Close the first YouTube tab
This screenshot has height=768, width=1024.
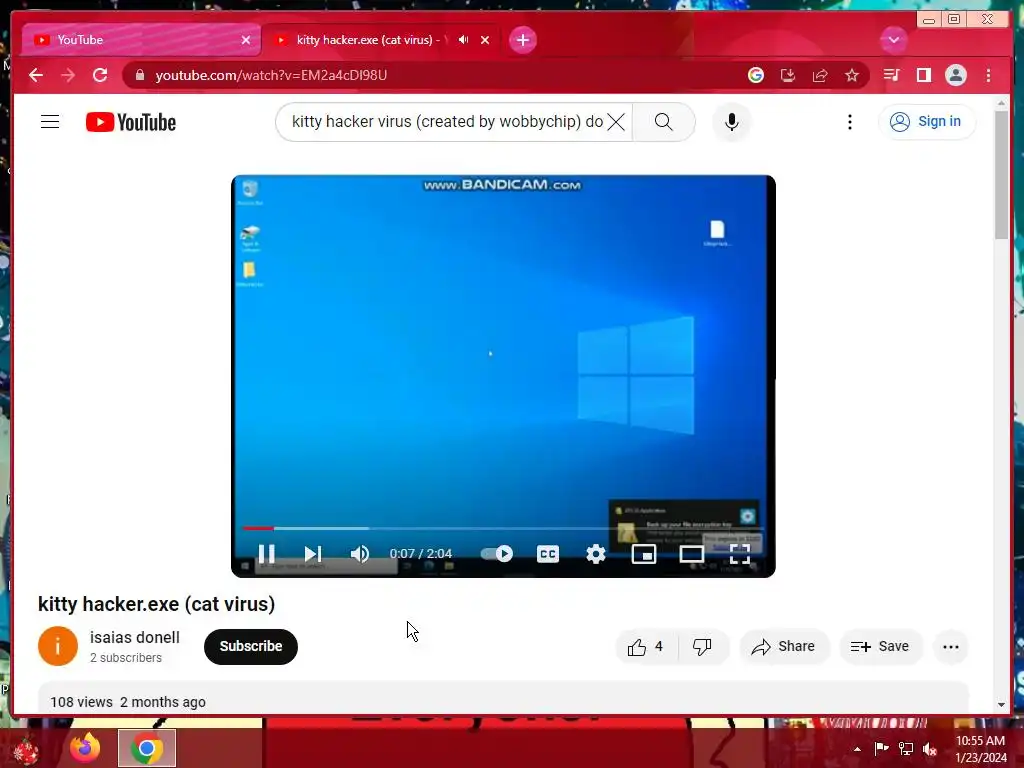point(246,40)
